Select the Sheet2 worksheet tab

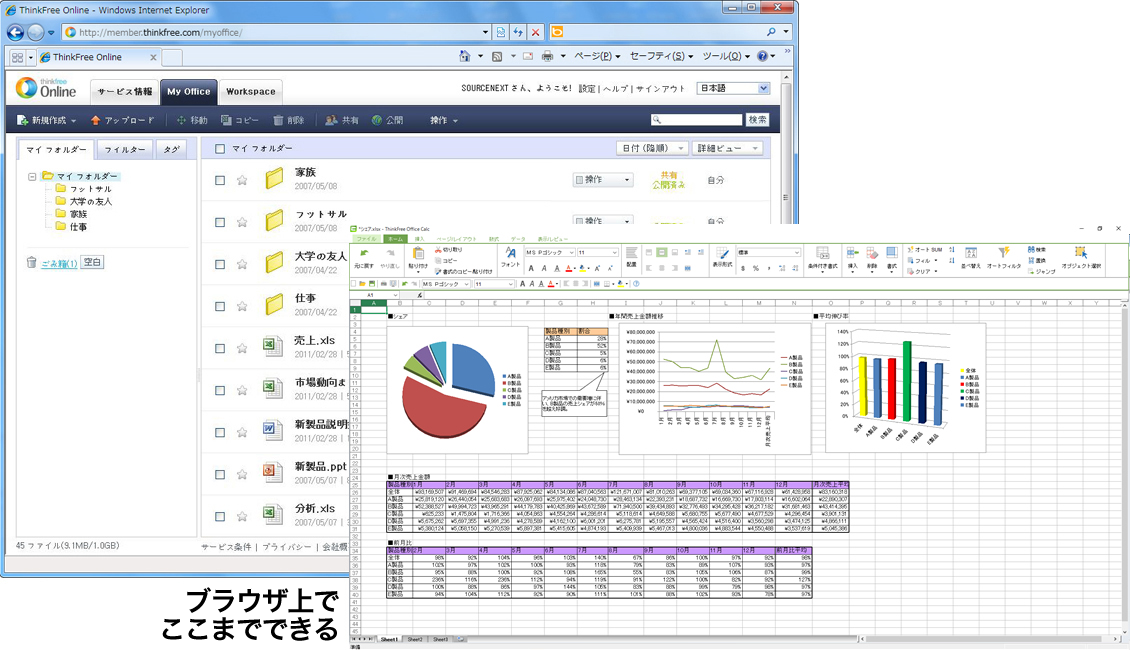pos(414,639)
